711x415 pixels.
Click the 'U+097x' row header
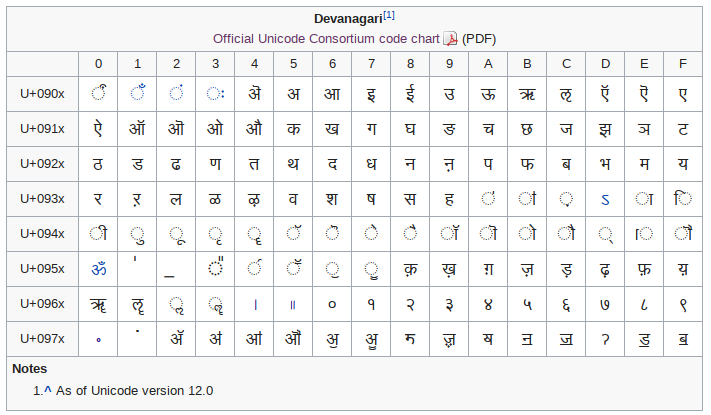tap(42, 338)
